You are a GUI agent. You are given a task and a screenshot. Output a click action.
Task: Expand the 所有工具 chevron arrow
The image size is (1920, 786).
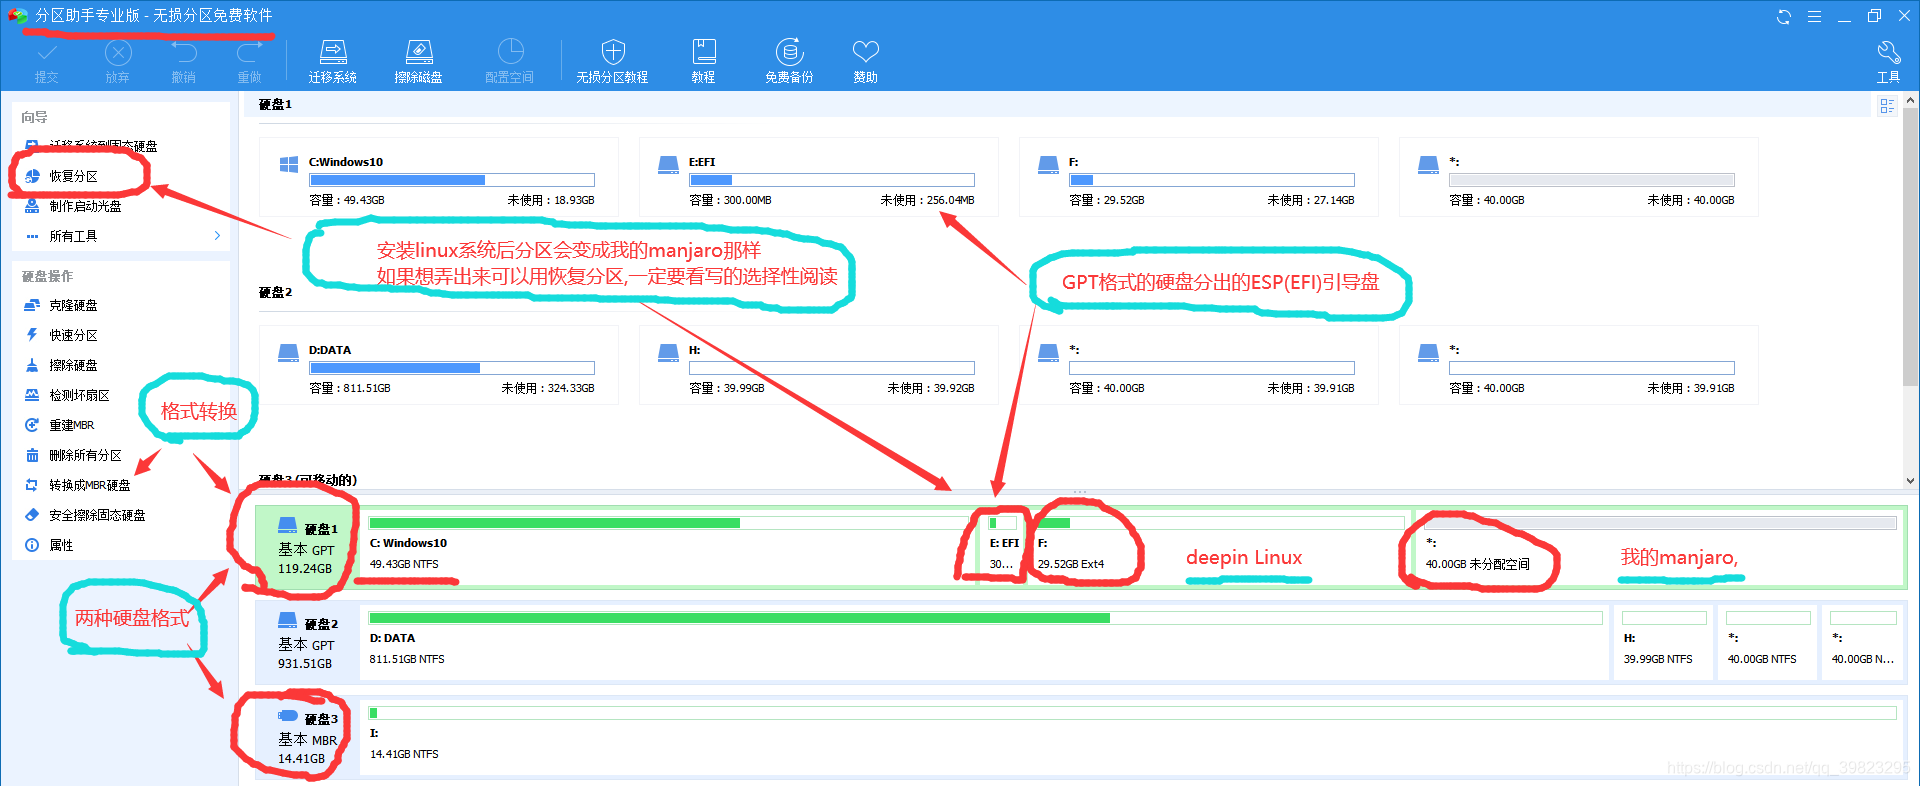(x=217, y=236)
